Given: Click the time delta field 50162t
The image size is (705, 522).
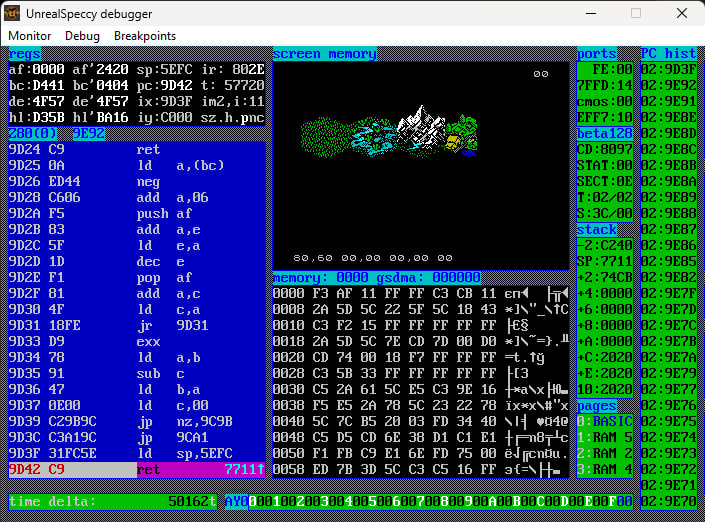Looking at the screenshot, I should coord(112,502).
